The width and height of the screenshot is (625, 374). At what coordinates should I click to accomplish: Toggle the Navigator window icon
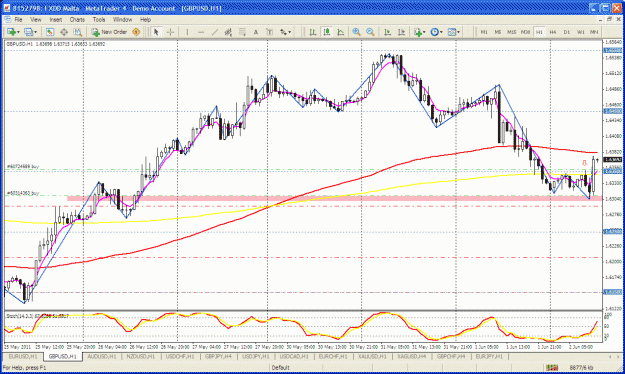64,32
